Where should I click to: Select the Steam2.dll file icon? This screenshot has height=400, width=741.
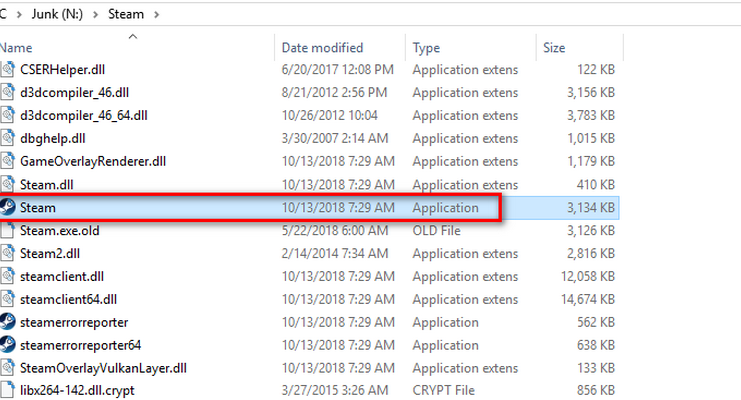click(7, 253)
